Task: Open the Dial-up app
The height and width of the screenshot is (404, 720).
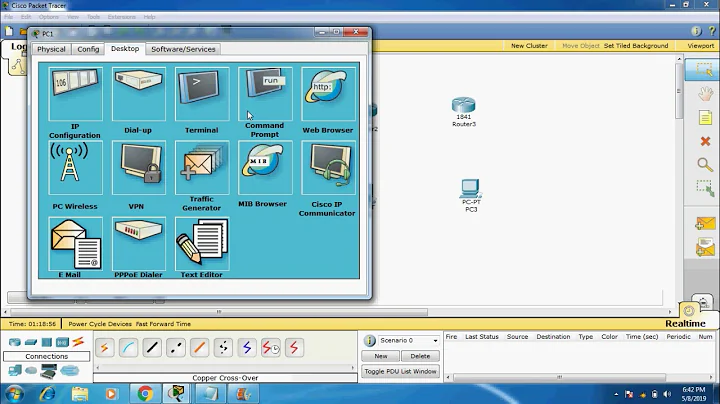Action: [x=139, y=94]
